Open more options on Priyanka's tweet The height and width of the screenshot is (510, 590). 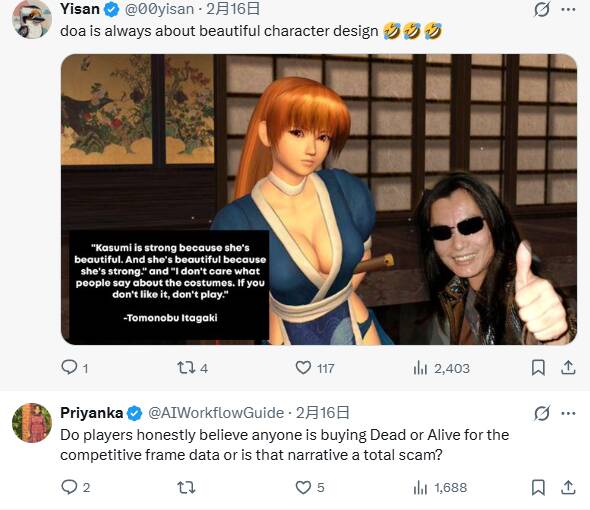coord(568,413)
